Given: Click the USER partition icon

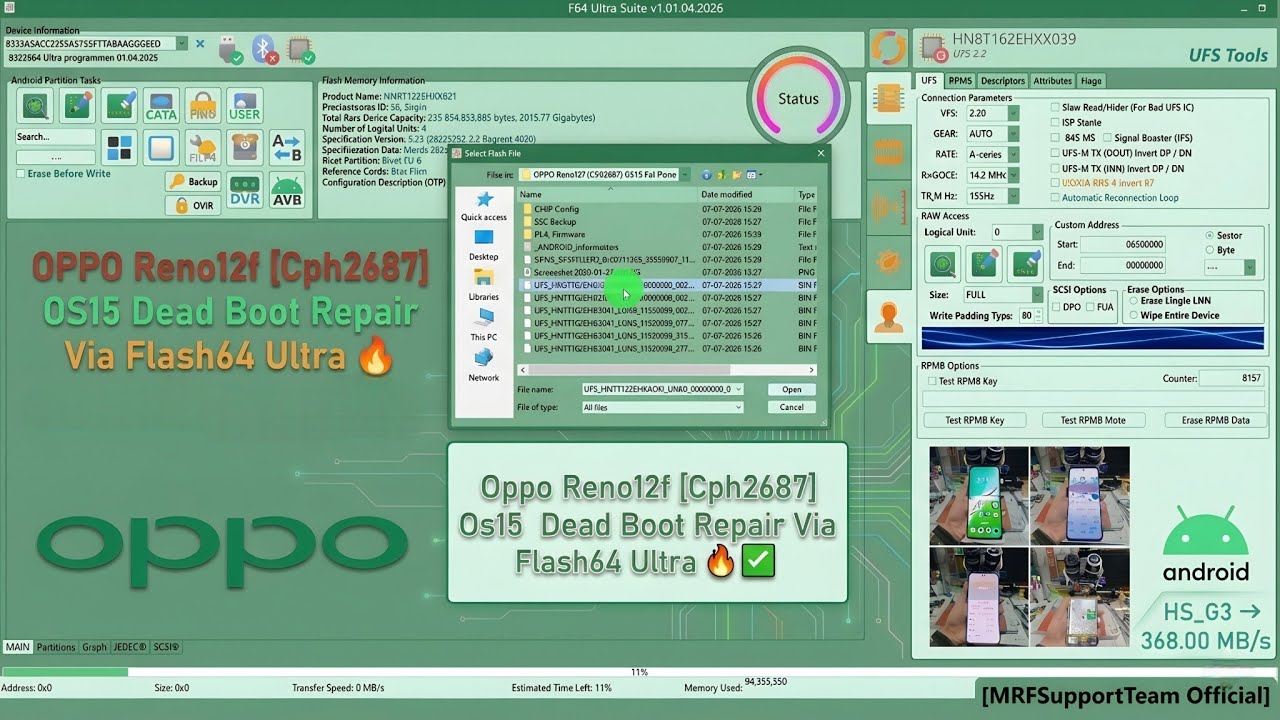Looking at the screenshot, I should pyautogui.click(x=244, y=106).
